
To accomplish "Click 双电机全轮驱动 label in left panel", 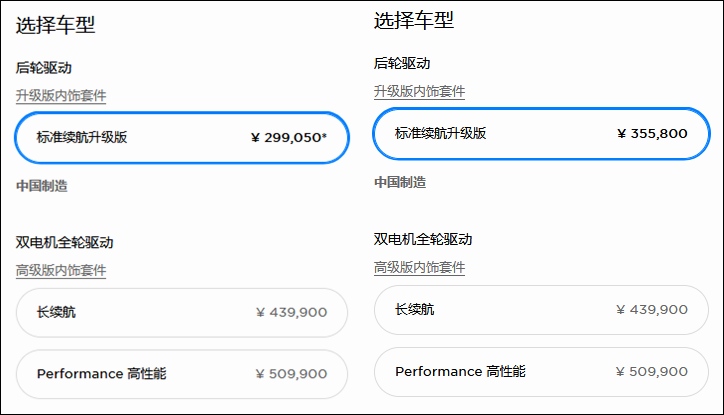I will 64,242.
